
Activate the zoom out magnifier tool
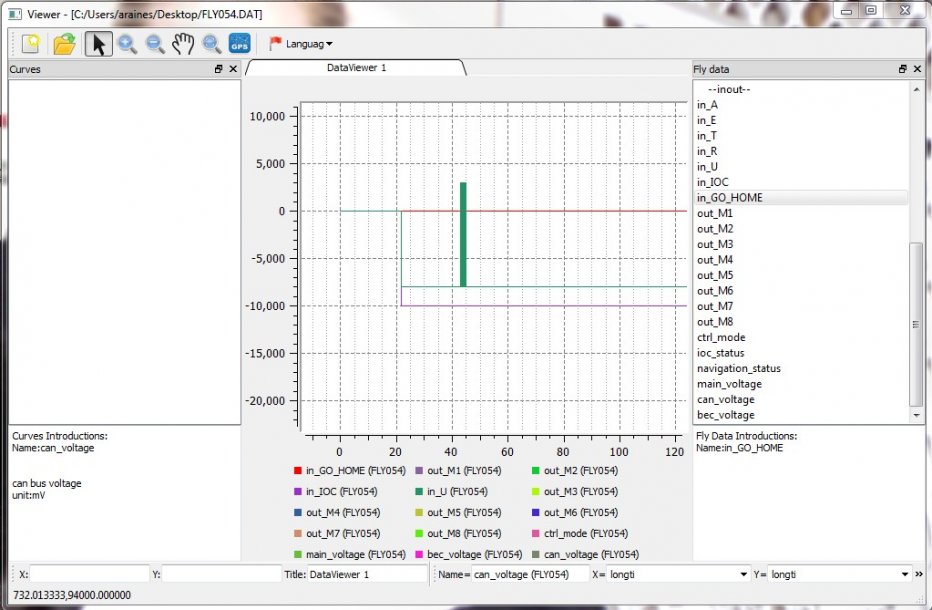155,43
